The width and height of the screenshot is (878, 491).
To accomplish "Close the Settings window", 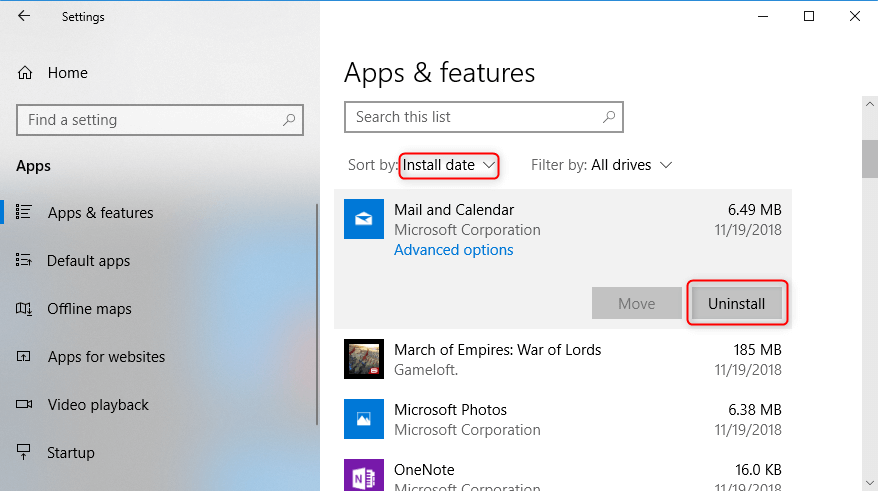I will (854, 16).
